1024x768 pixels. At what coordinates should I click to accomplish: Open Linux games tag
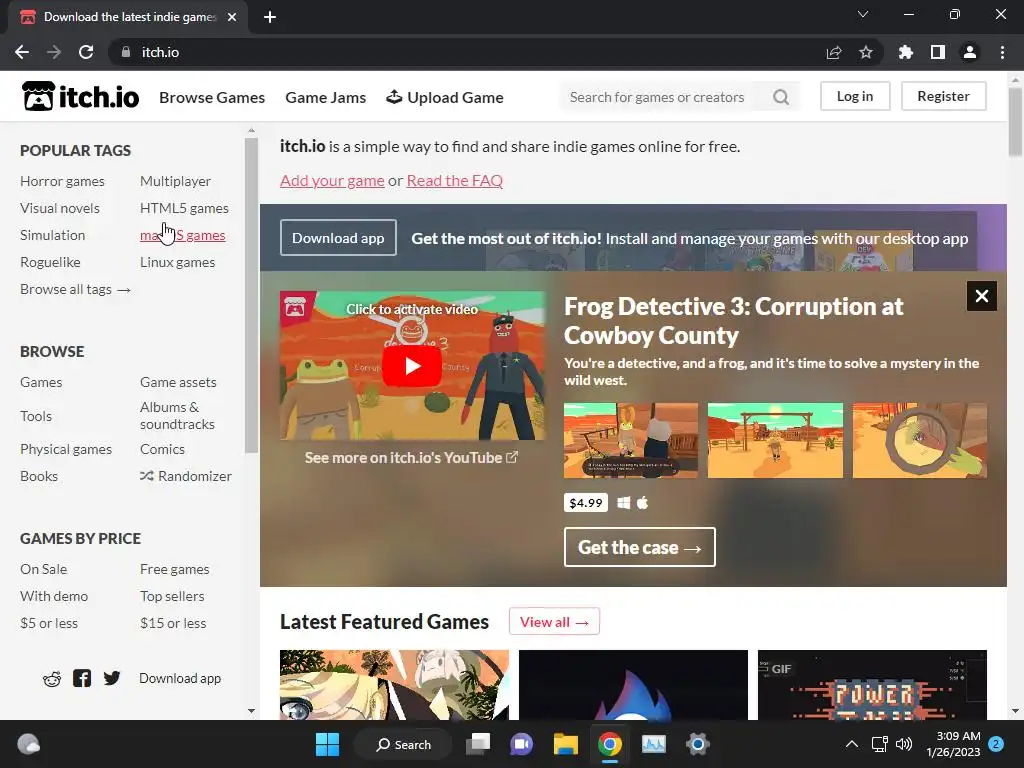click(178, 262)
